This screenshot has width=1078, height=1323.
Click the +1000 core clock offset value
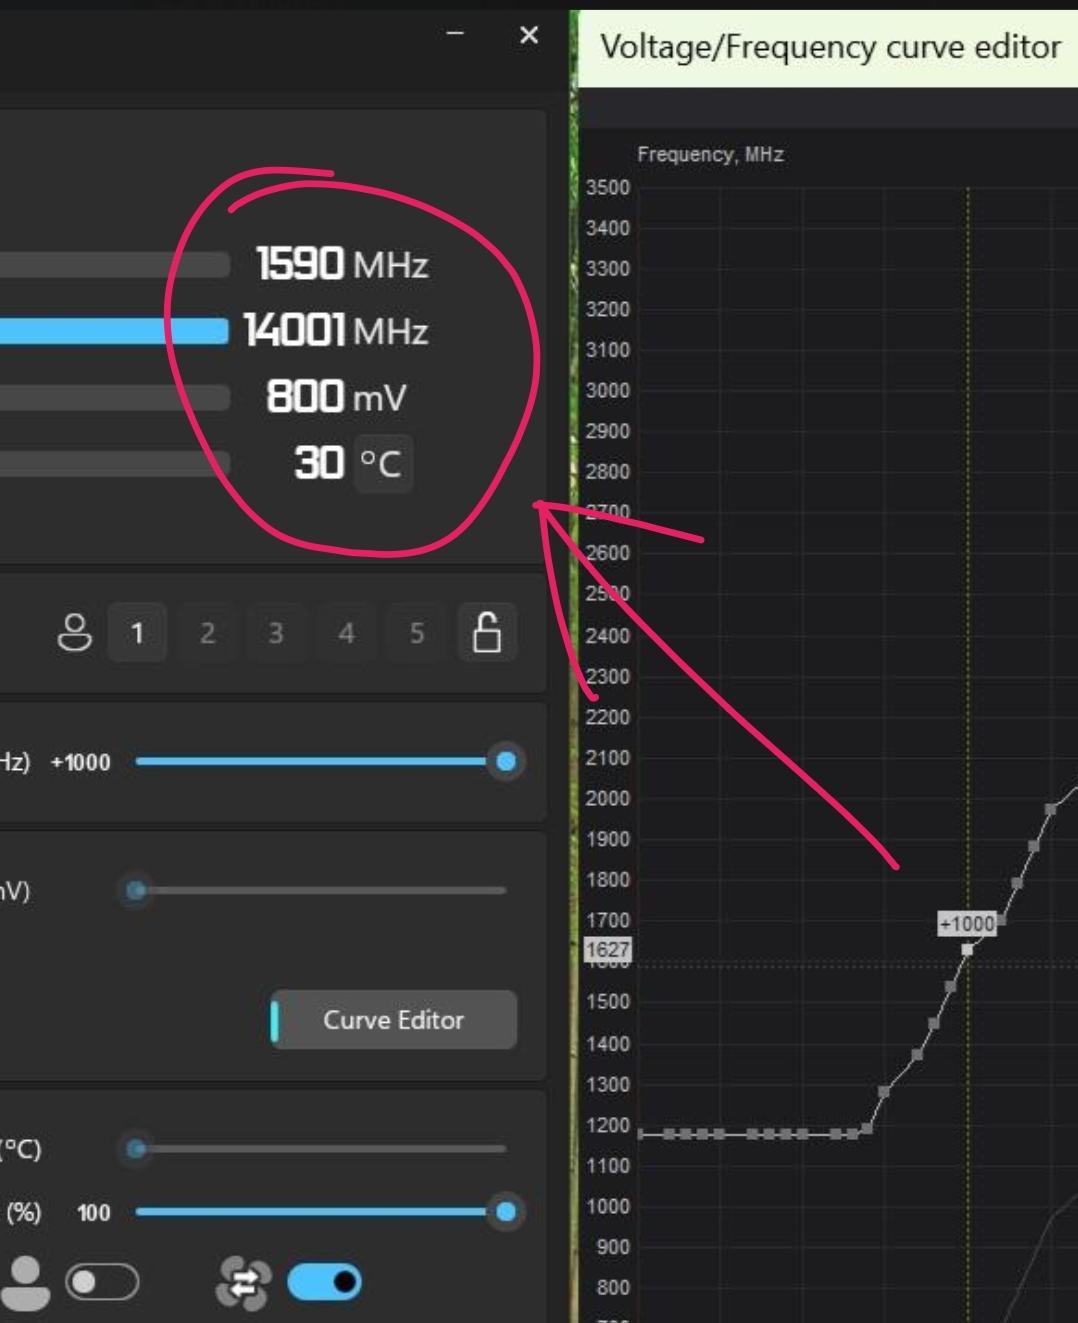click(x=80, y=762)
